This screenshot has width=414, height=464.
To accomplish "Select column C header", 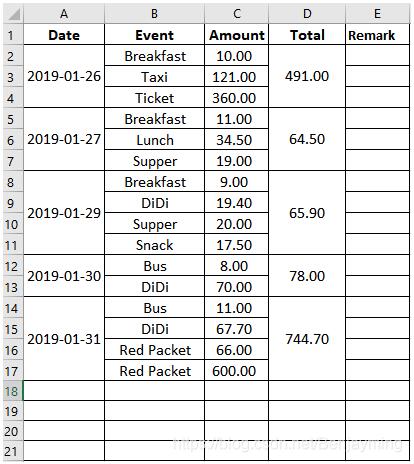I will coord(237,14).
